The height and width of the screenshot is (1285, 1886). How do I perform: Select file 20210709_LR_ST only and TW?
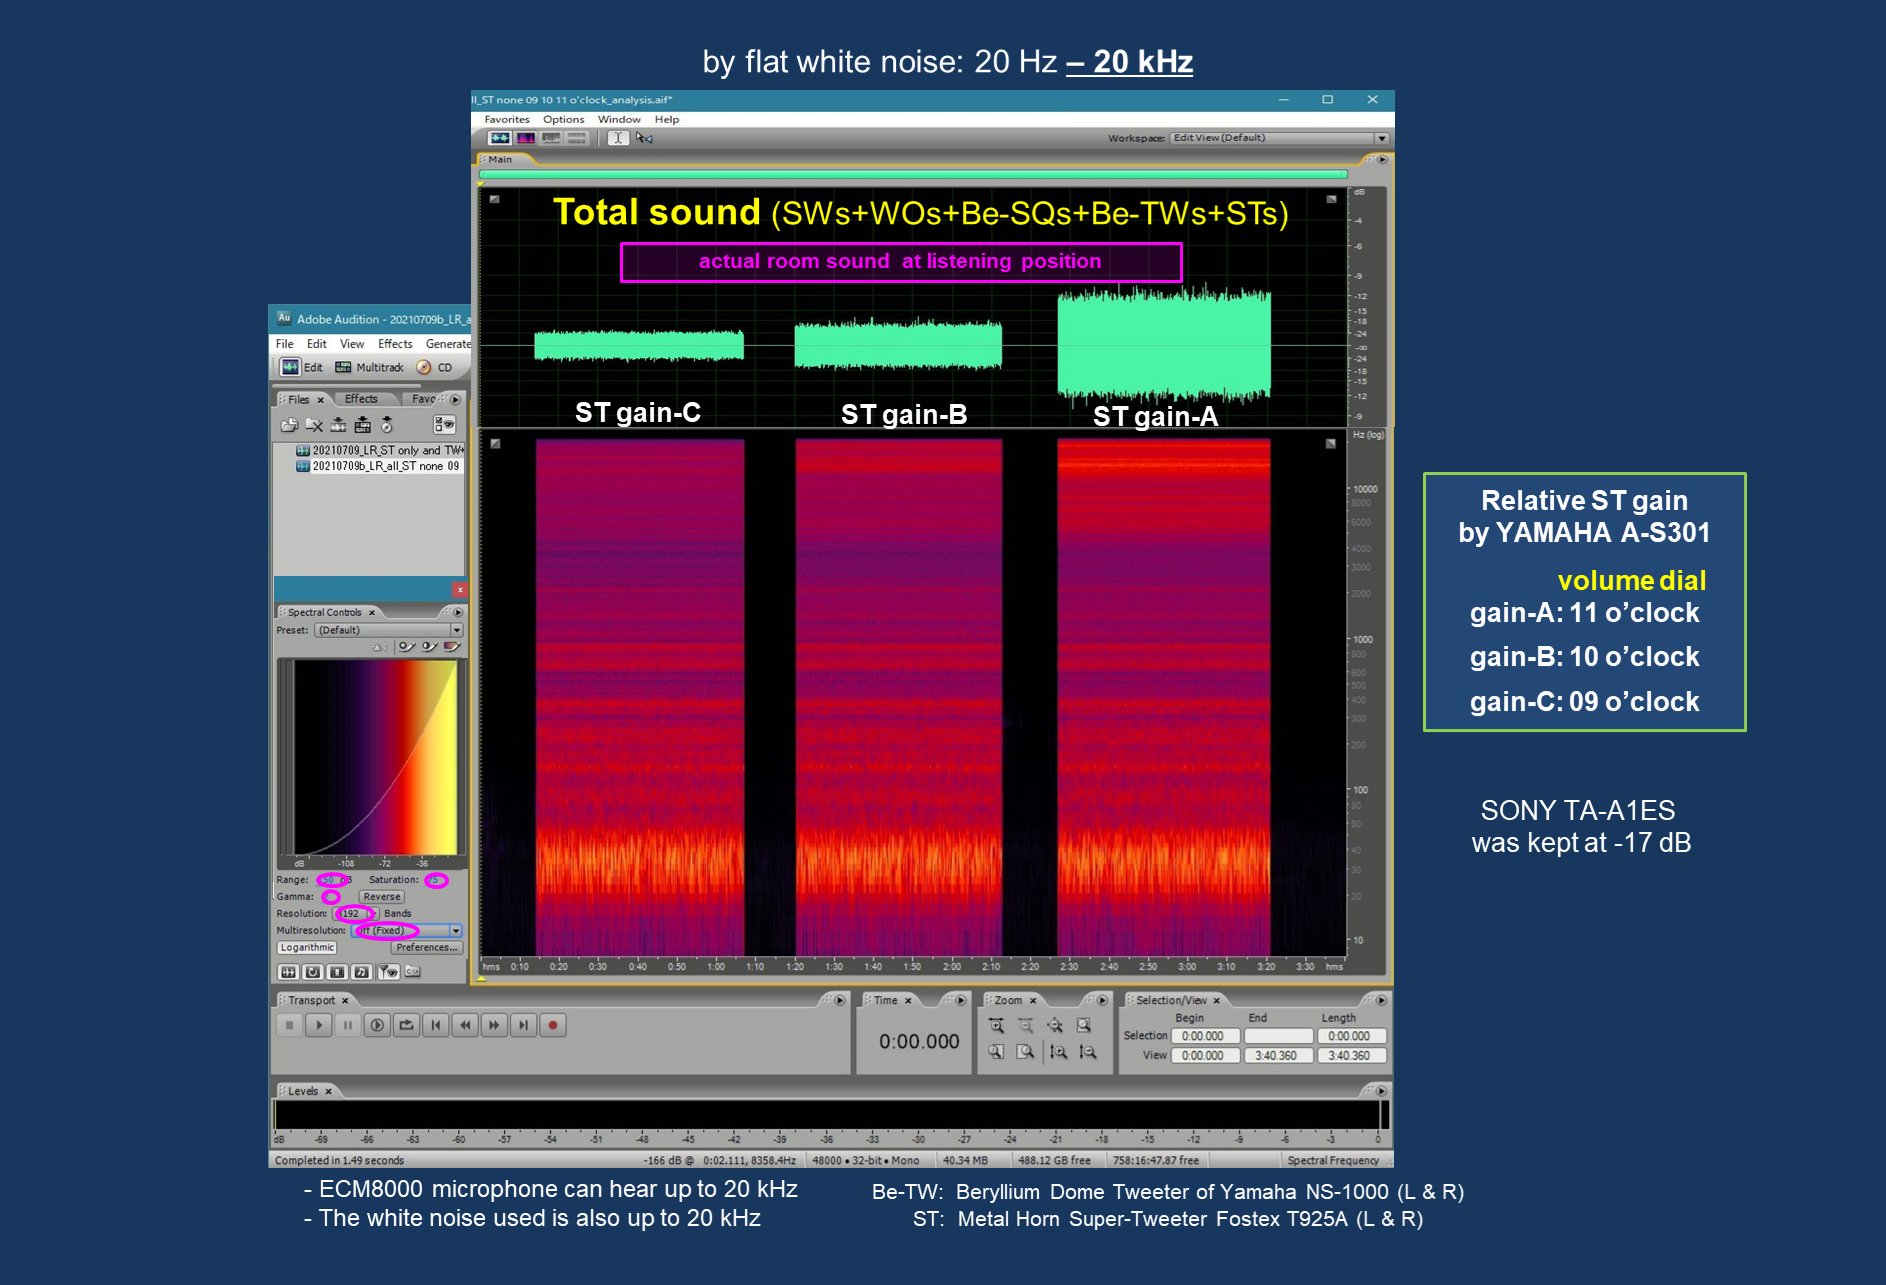coord(380,450)
